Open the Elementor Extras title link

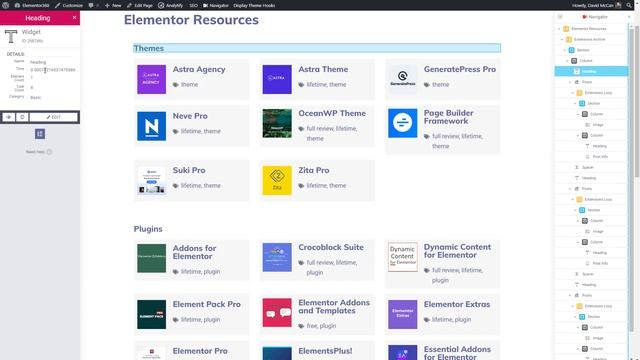click(457, 304)
